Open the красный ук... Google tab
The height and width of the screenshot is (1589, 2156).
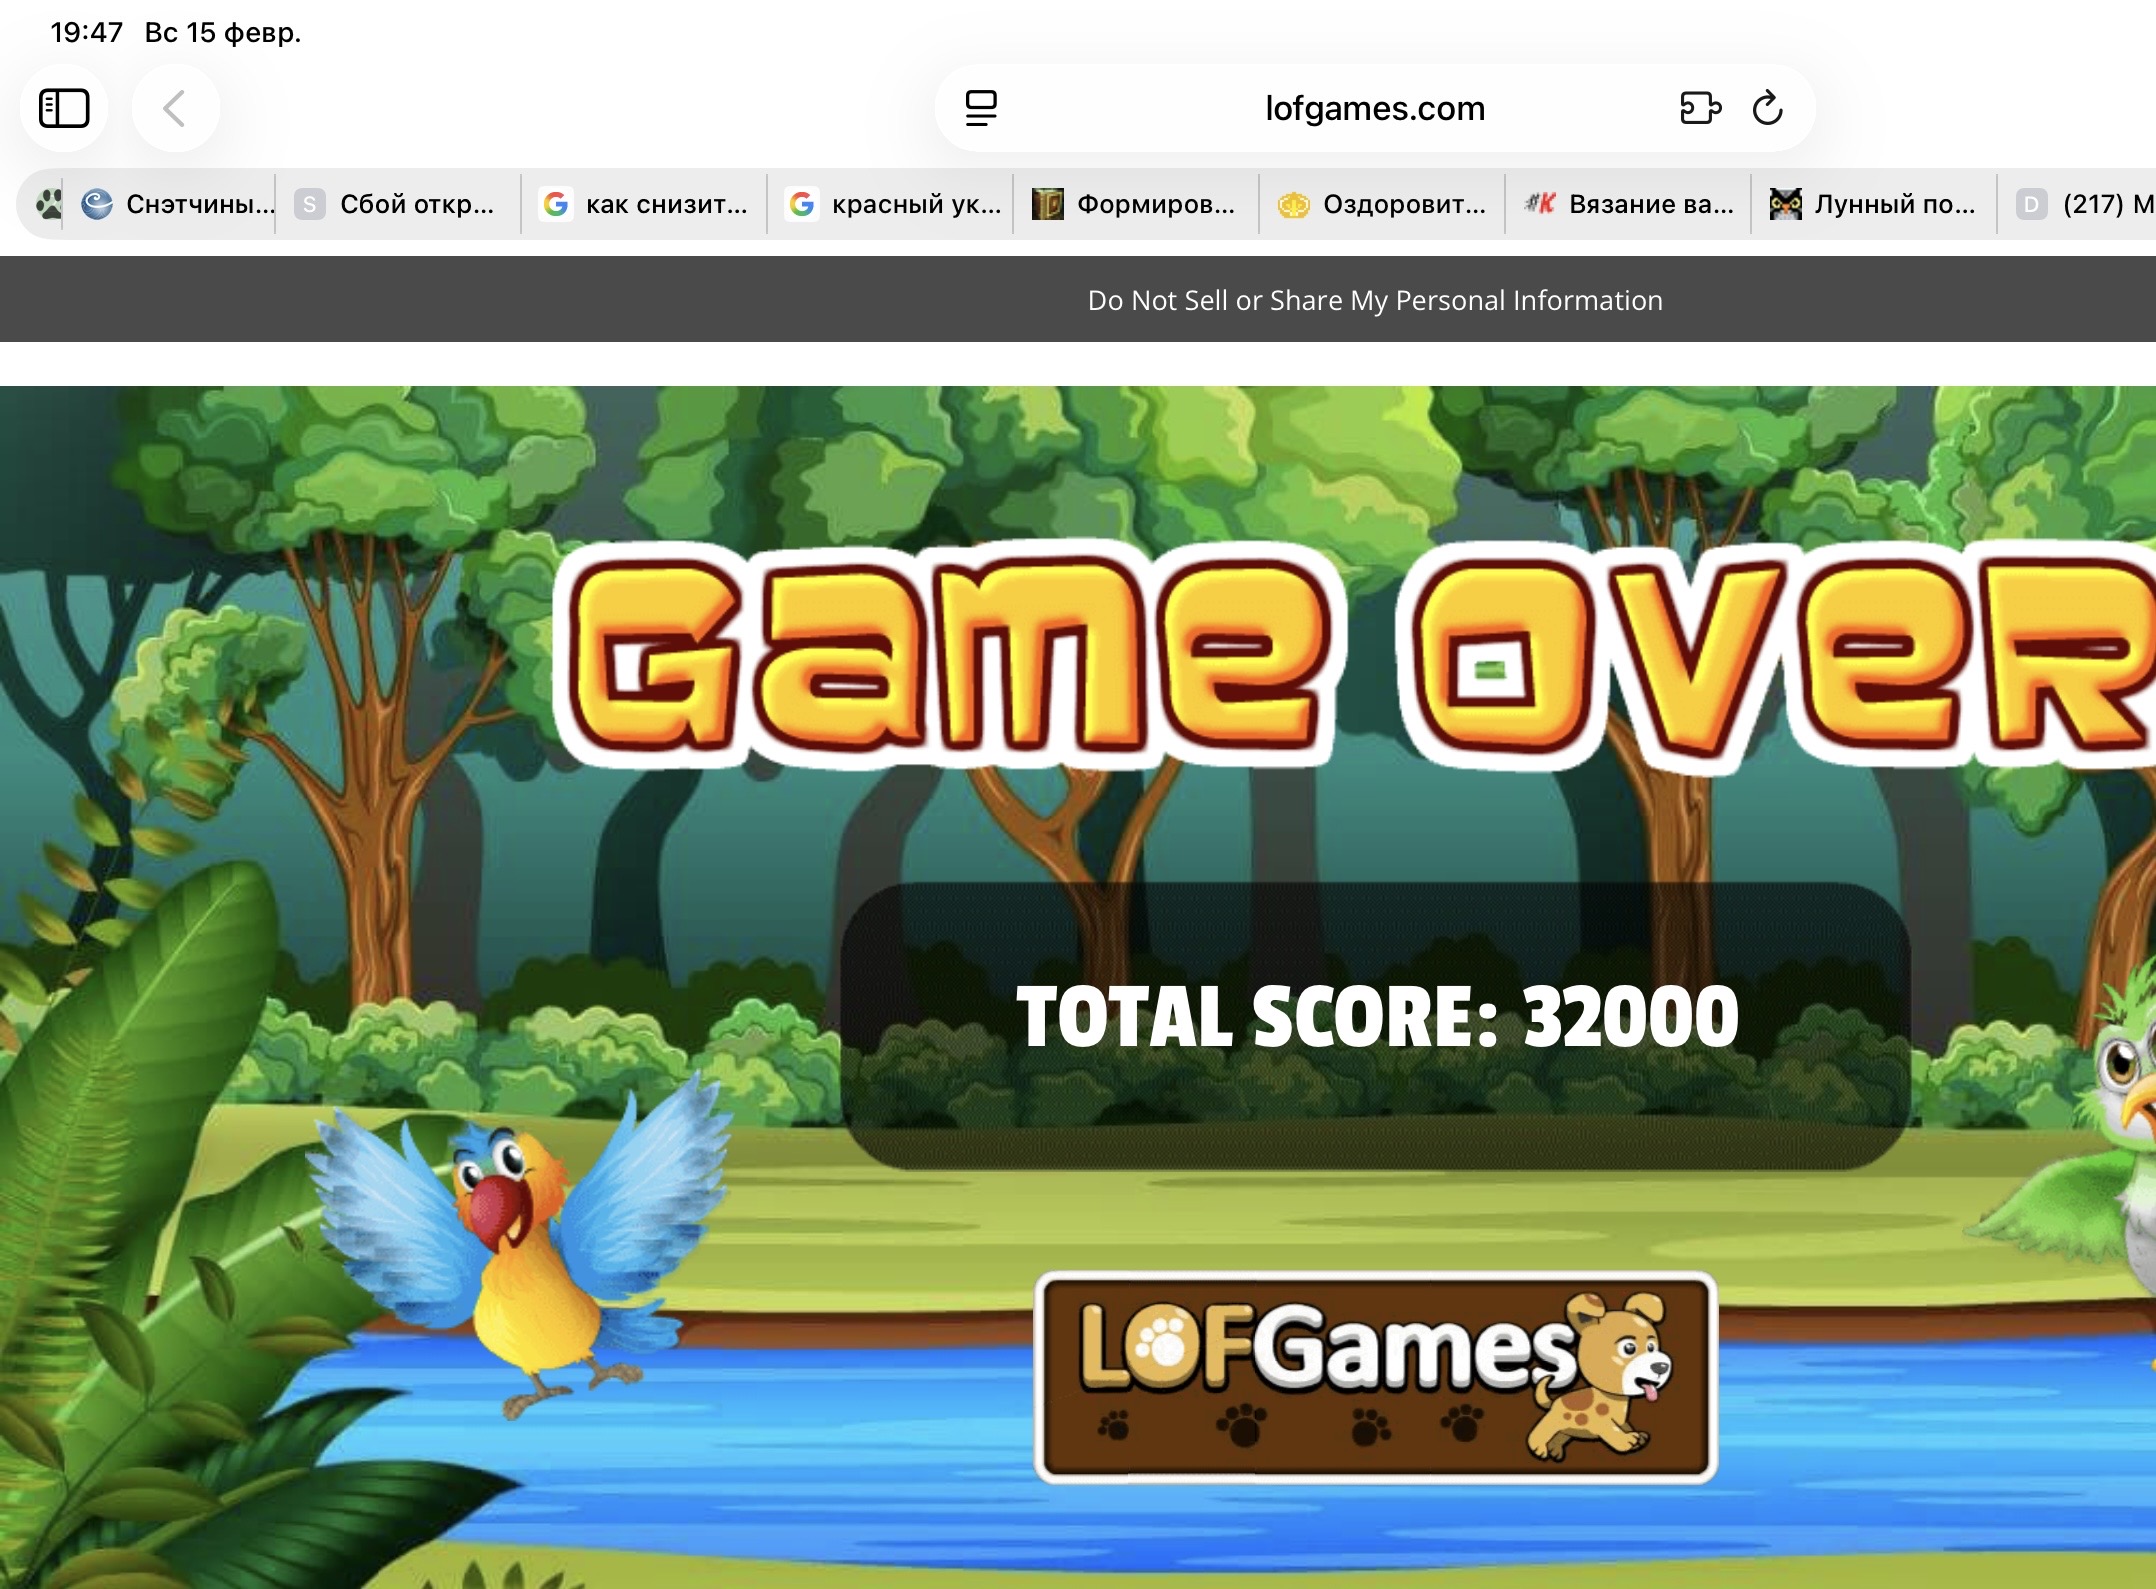[891, 204]
